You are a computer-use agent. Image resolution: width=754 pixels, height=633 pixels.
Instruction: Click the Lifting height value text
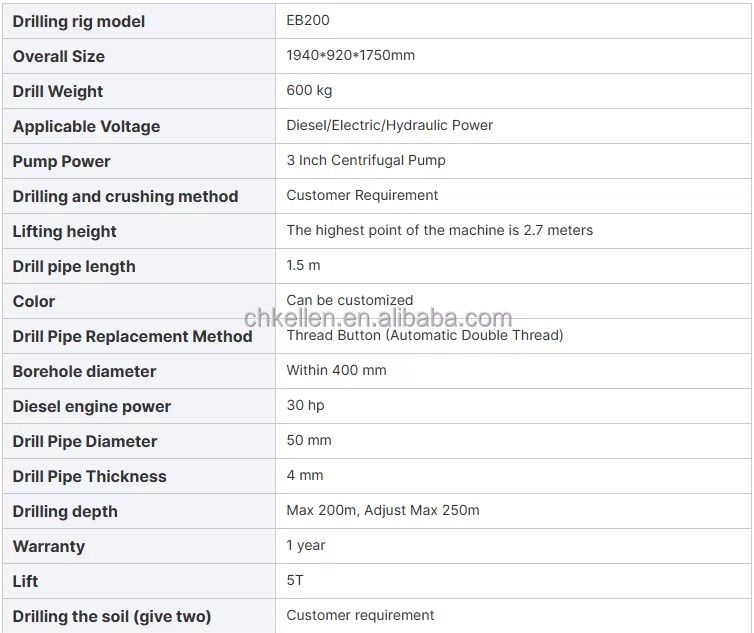point(440,230)
